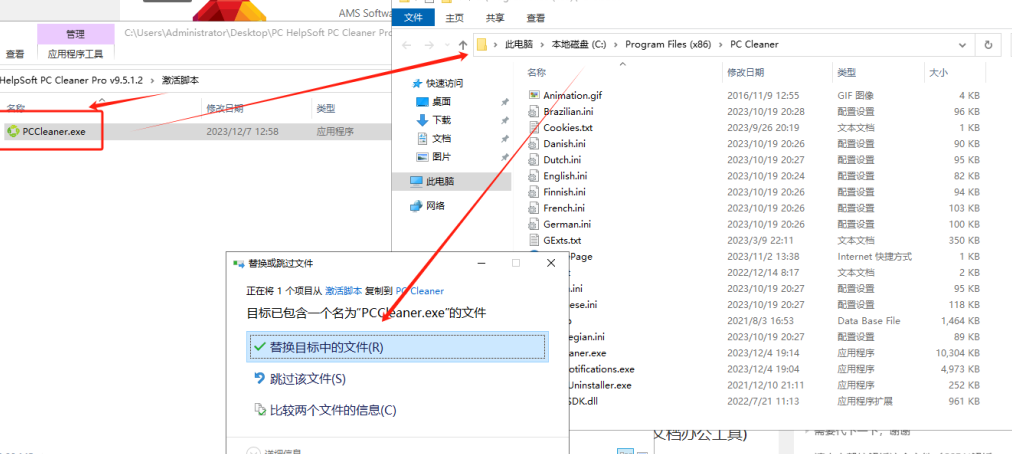
Task: Open 文档 in quick access sidebar
Action: coord(441,138)
